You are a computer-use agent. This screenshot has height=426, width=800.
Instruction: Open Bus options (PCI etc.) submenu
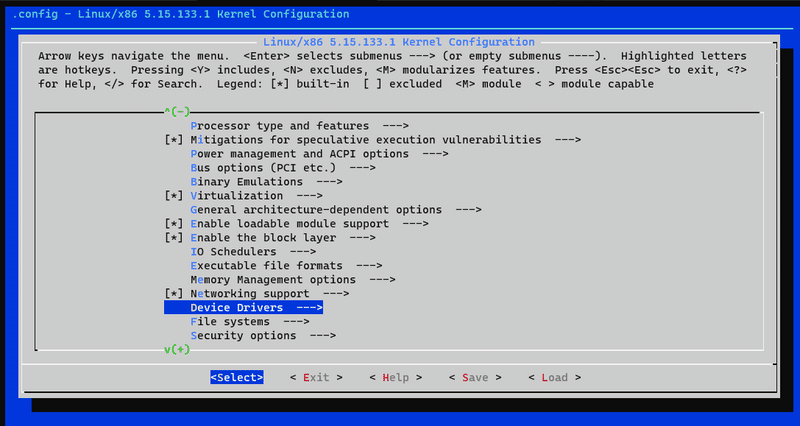283,168
